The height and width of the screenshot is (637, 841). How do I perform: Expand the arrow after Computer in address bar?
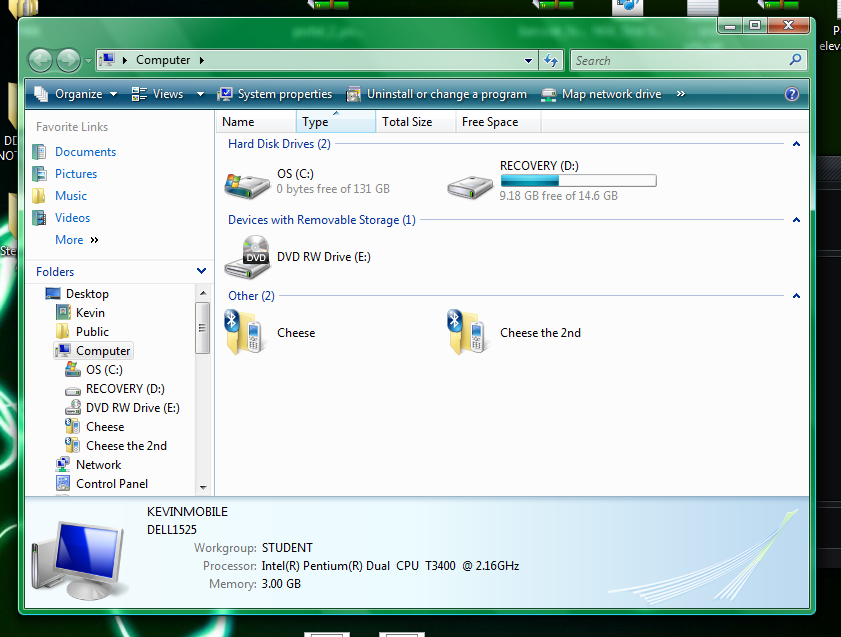point(202,60)
